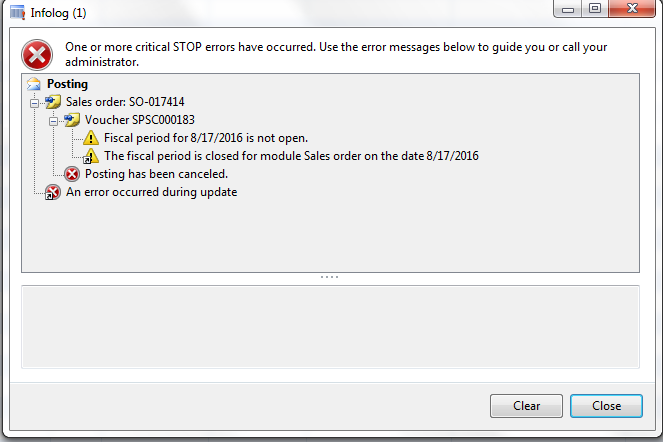This screenshot has height=442, width=663.
Task: Collapse the Voucher SPSC000183 node
Action: point(53,121)
